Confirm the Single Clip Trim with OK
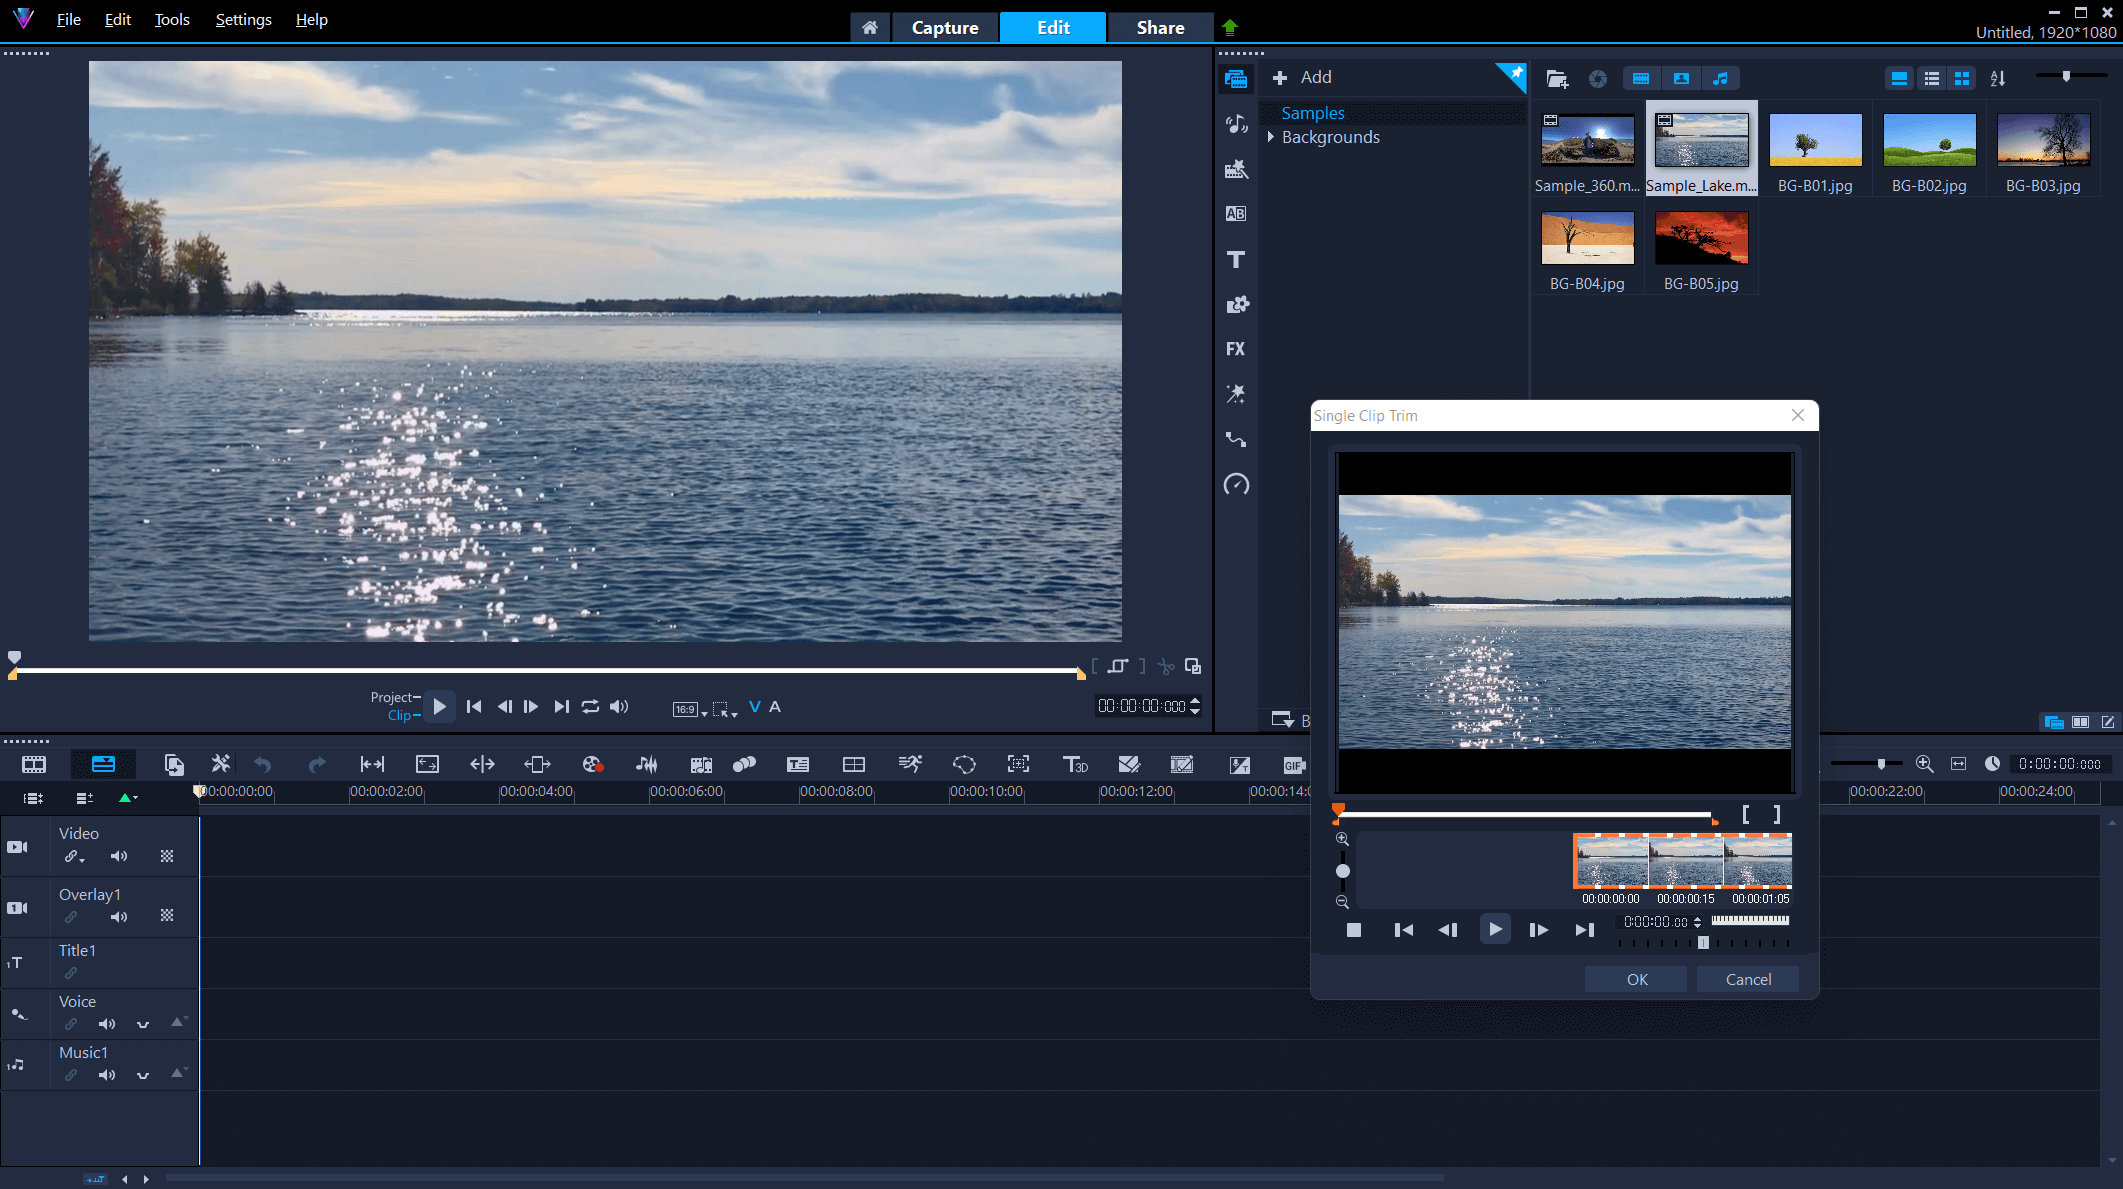Viewport: 2123px width, 1189px height. click(x=1636, y=979)
